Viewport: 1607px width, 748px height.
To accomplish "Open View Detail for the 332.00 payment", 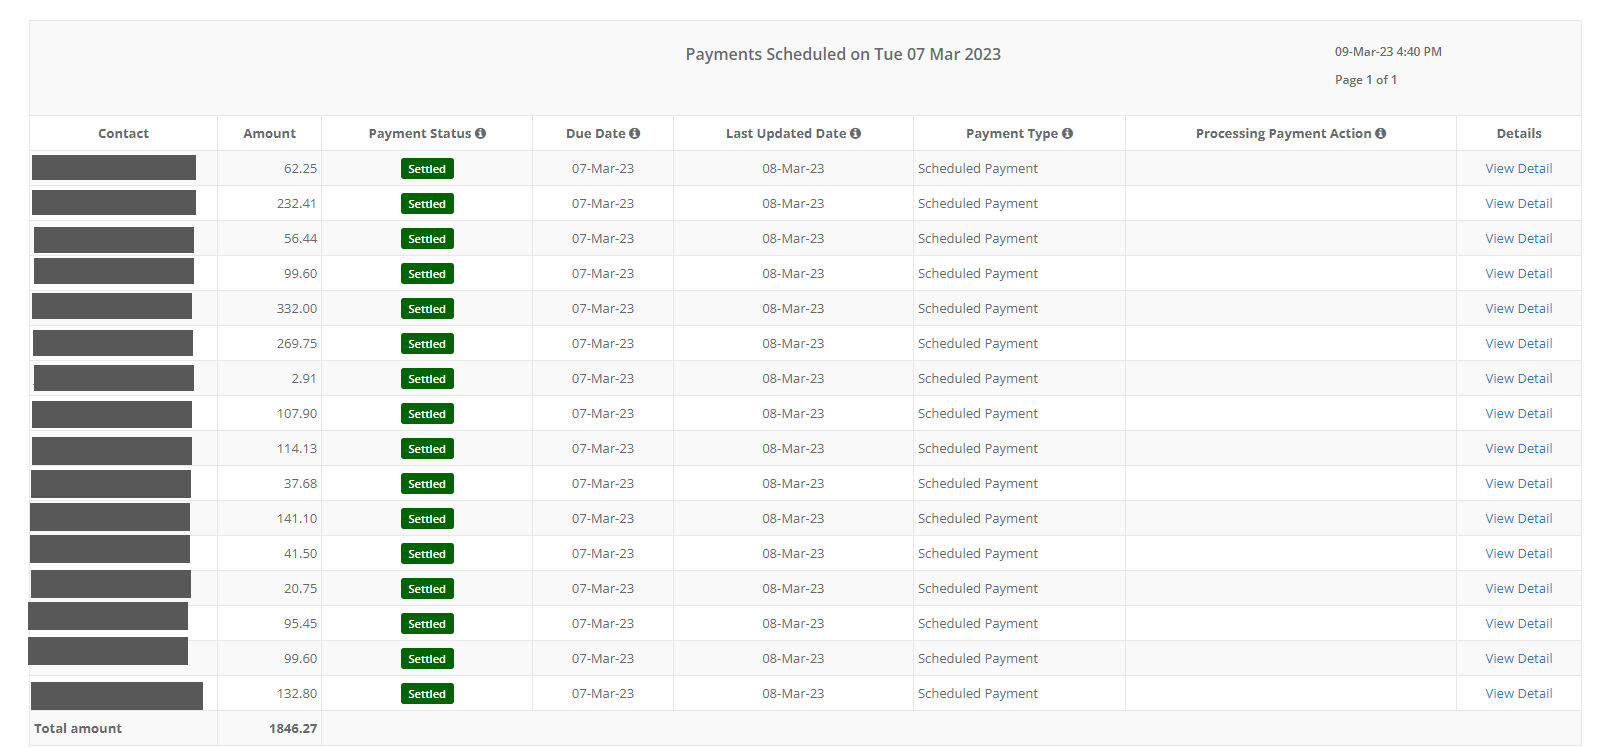I will point(1519,308).
